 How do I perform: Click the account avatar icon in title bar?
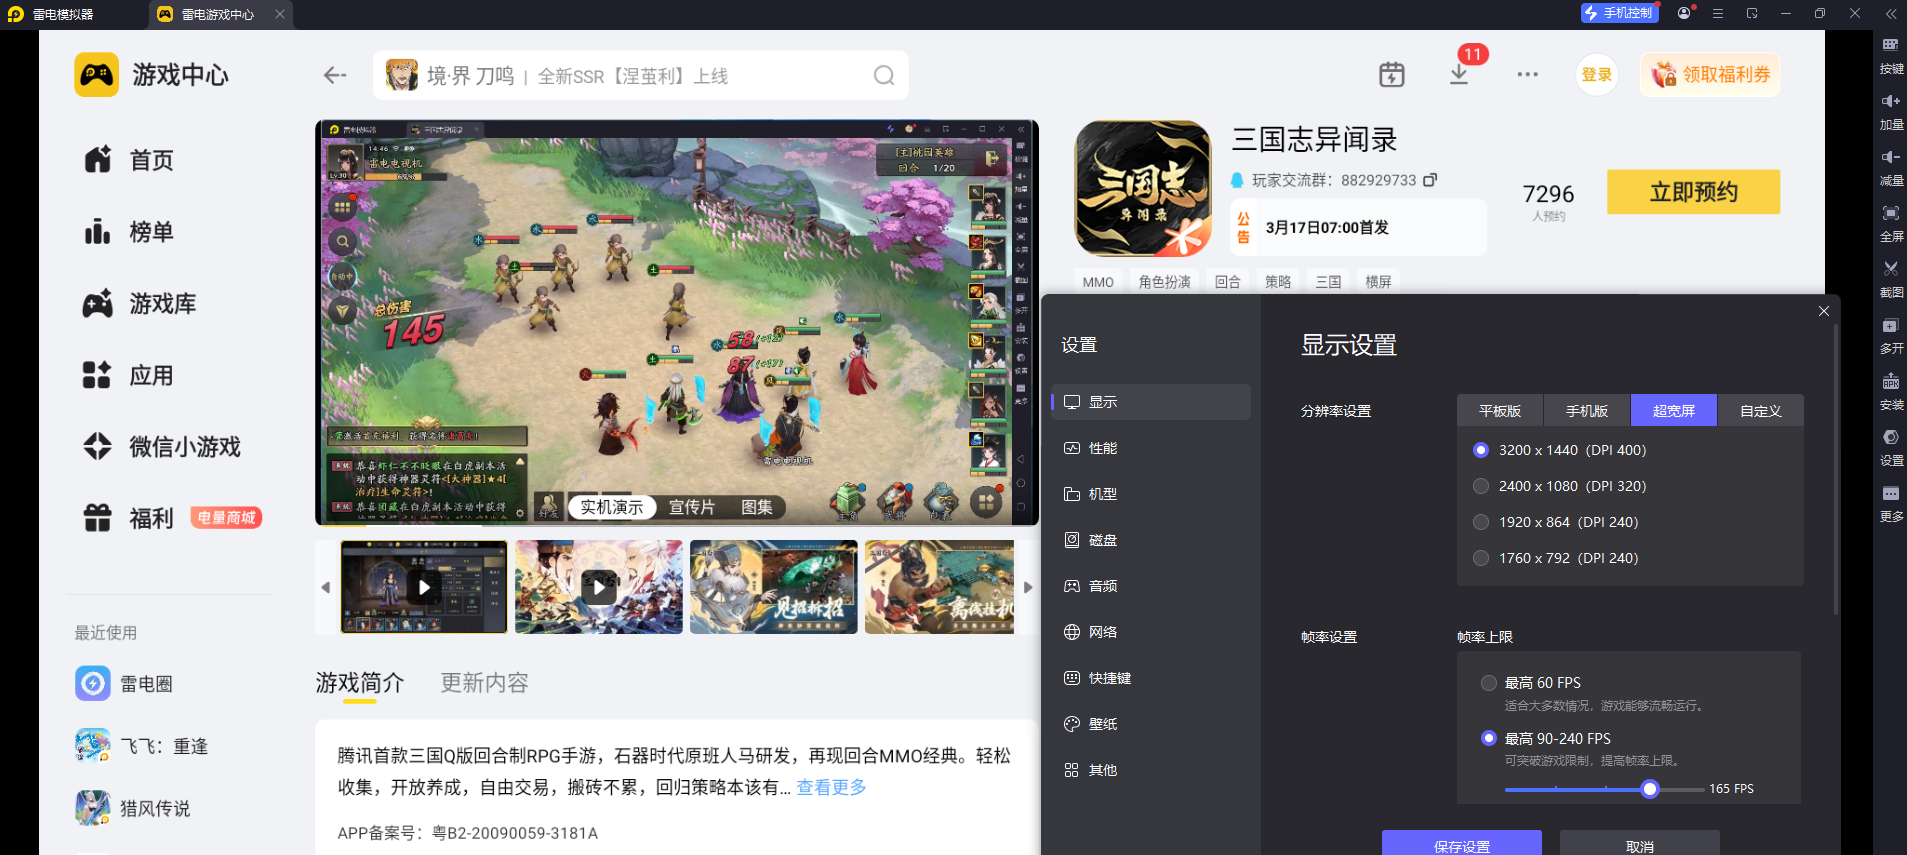pos(1684,13)
